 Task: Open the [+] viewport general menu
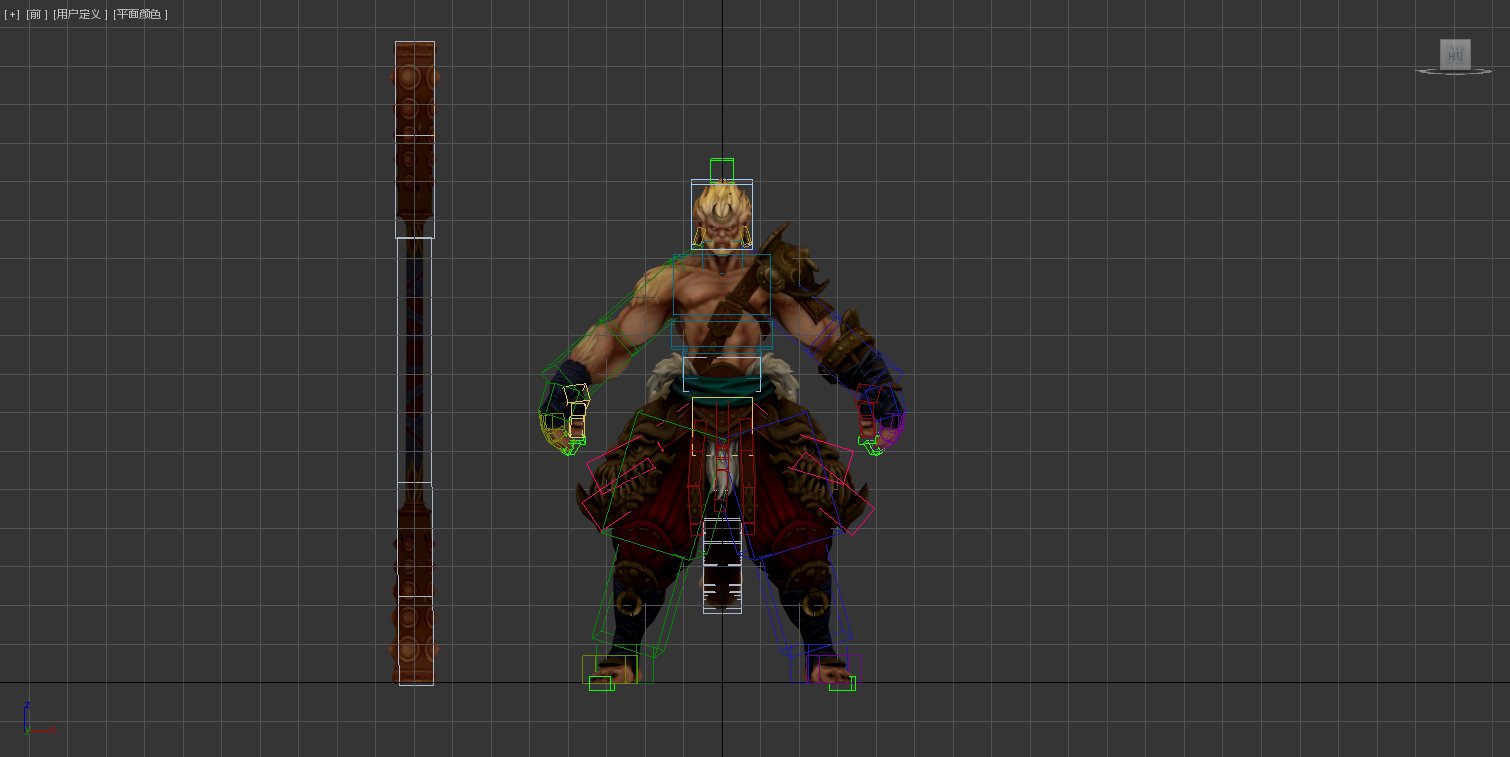12,14
